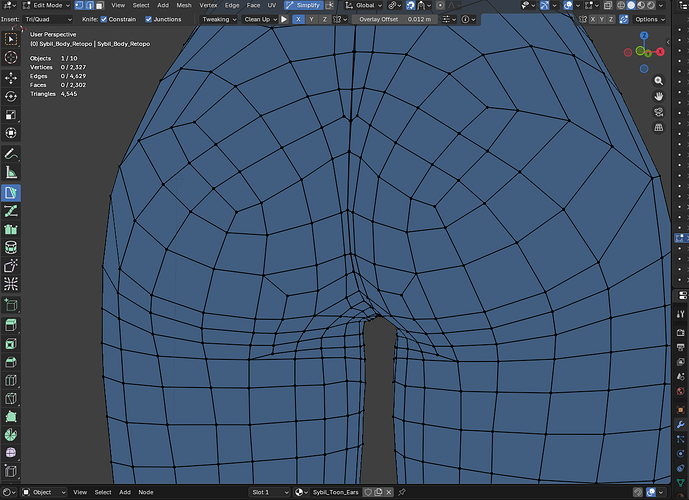Select material preview shading mode

(641, 5)
